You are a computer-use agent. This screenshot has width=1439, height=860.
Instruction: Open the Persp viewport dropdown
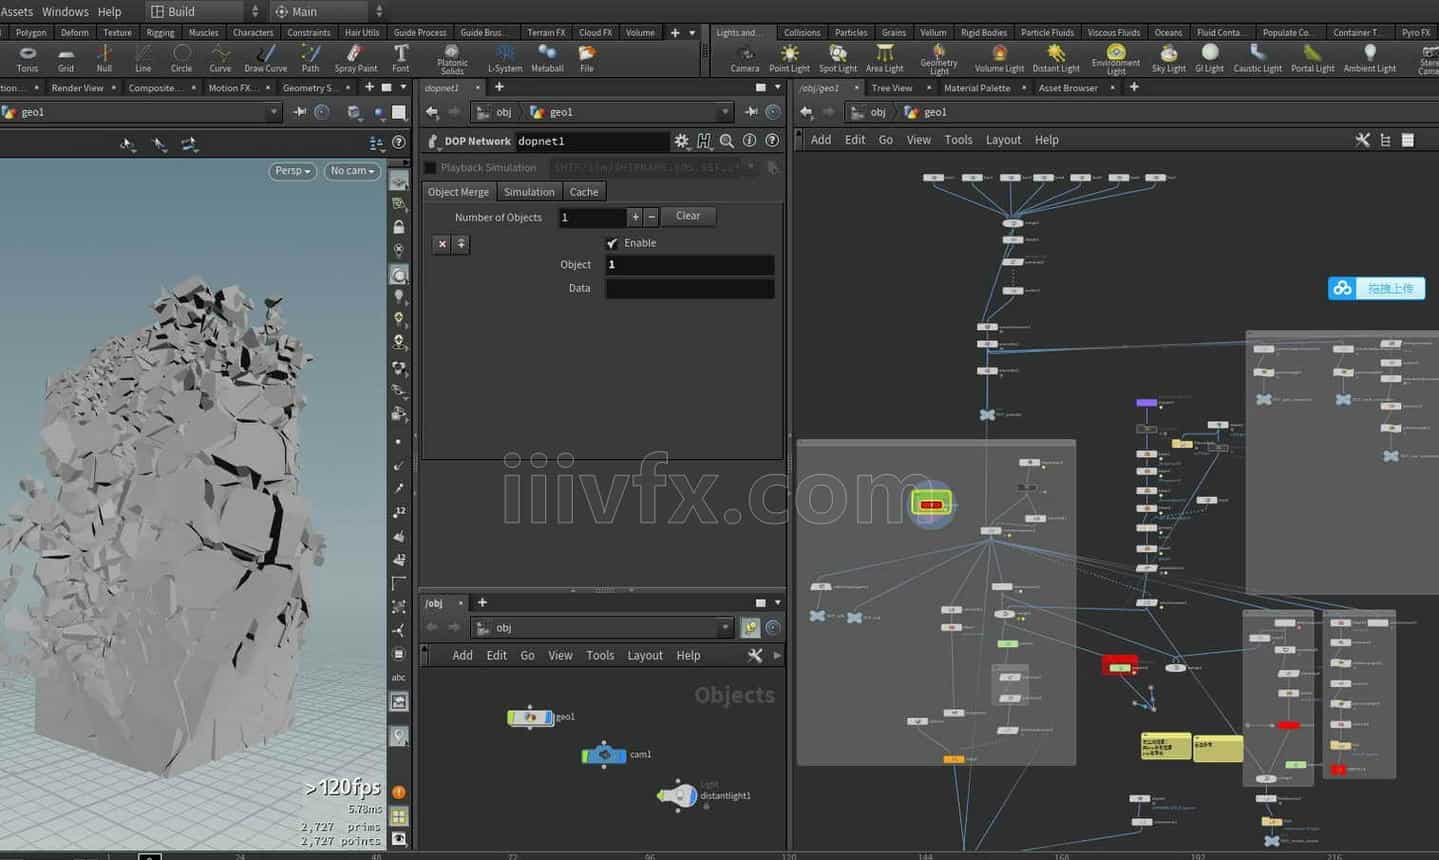[x=293, y=171]
